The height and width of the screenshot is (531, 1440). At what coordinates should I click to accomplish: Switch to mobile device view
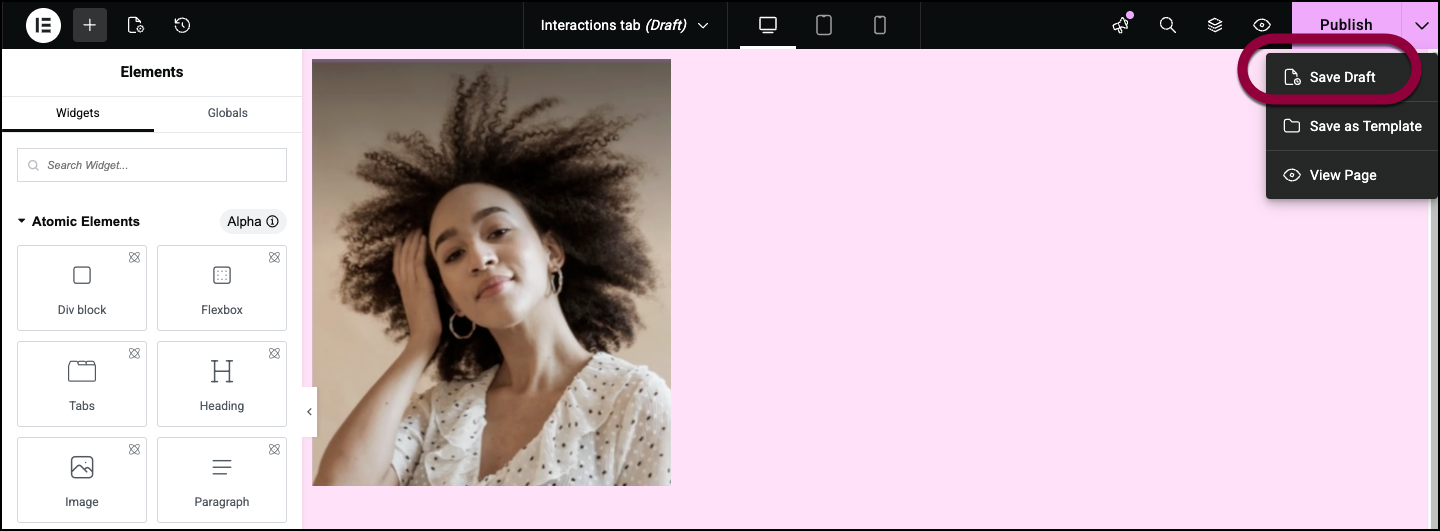point(880,25)
